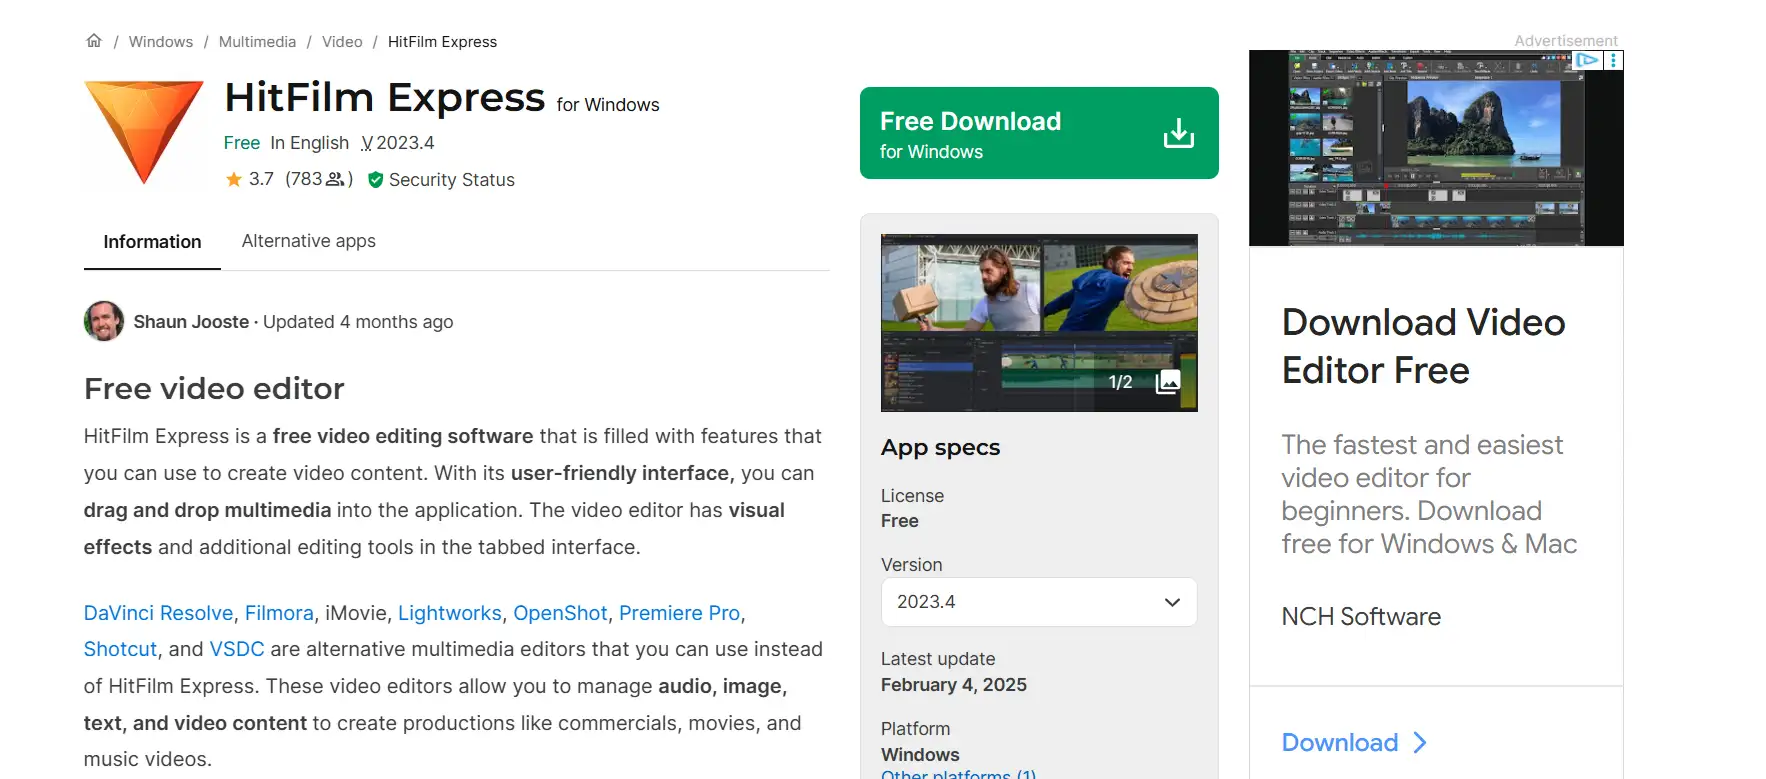Screen dimensions: 1766x779
Task: Open the Filmora link
Action: tap(279, 613)
